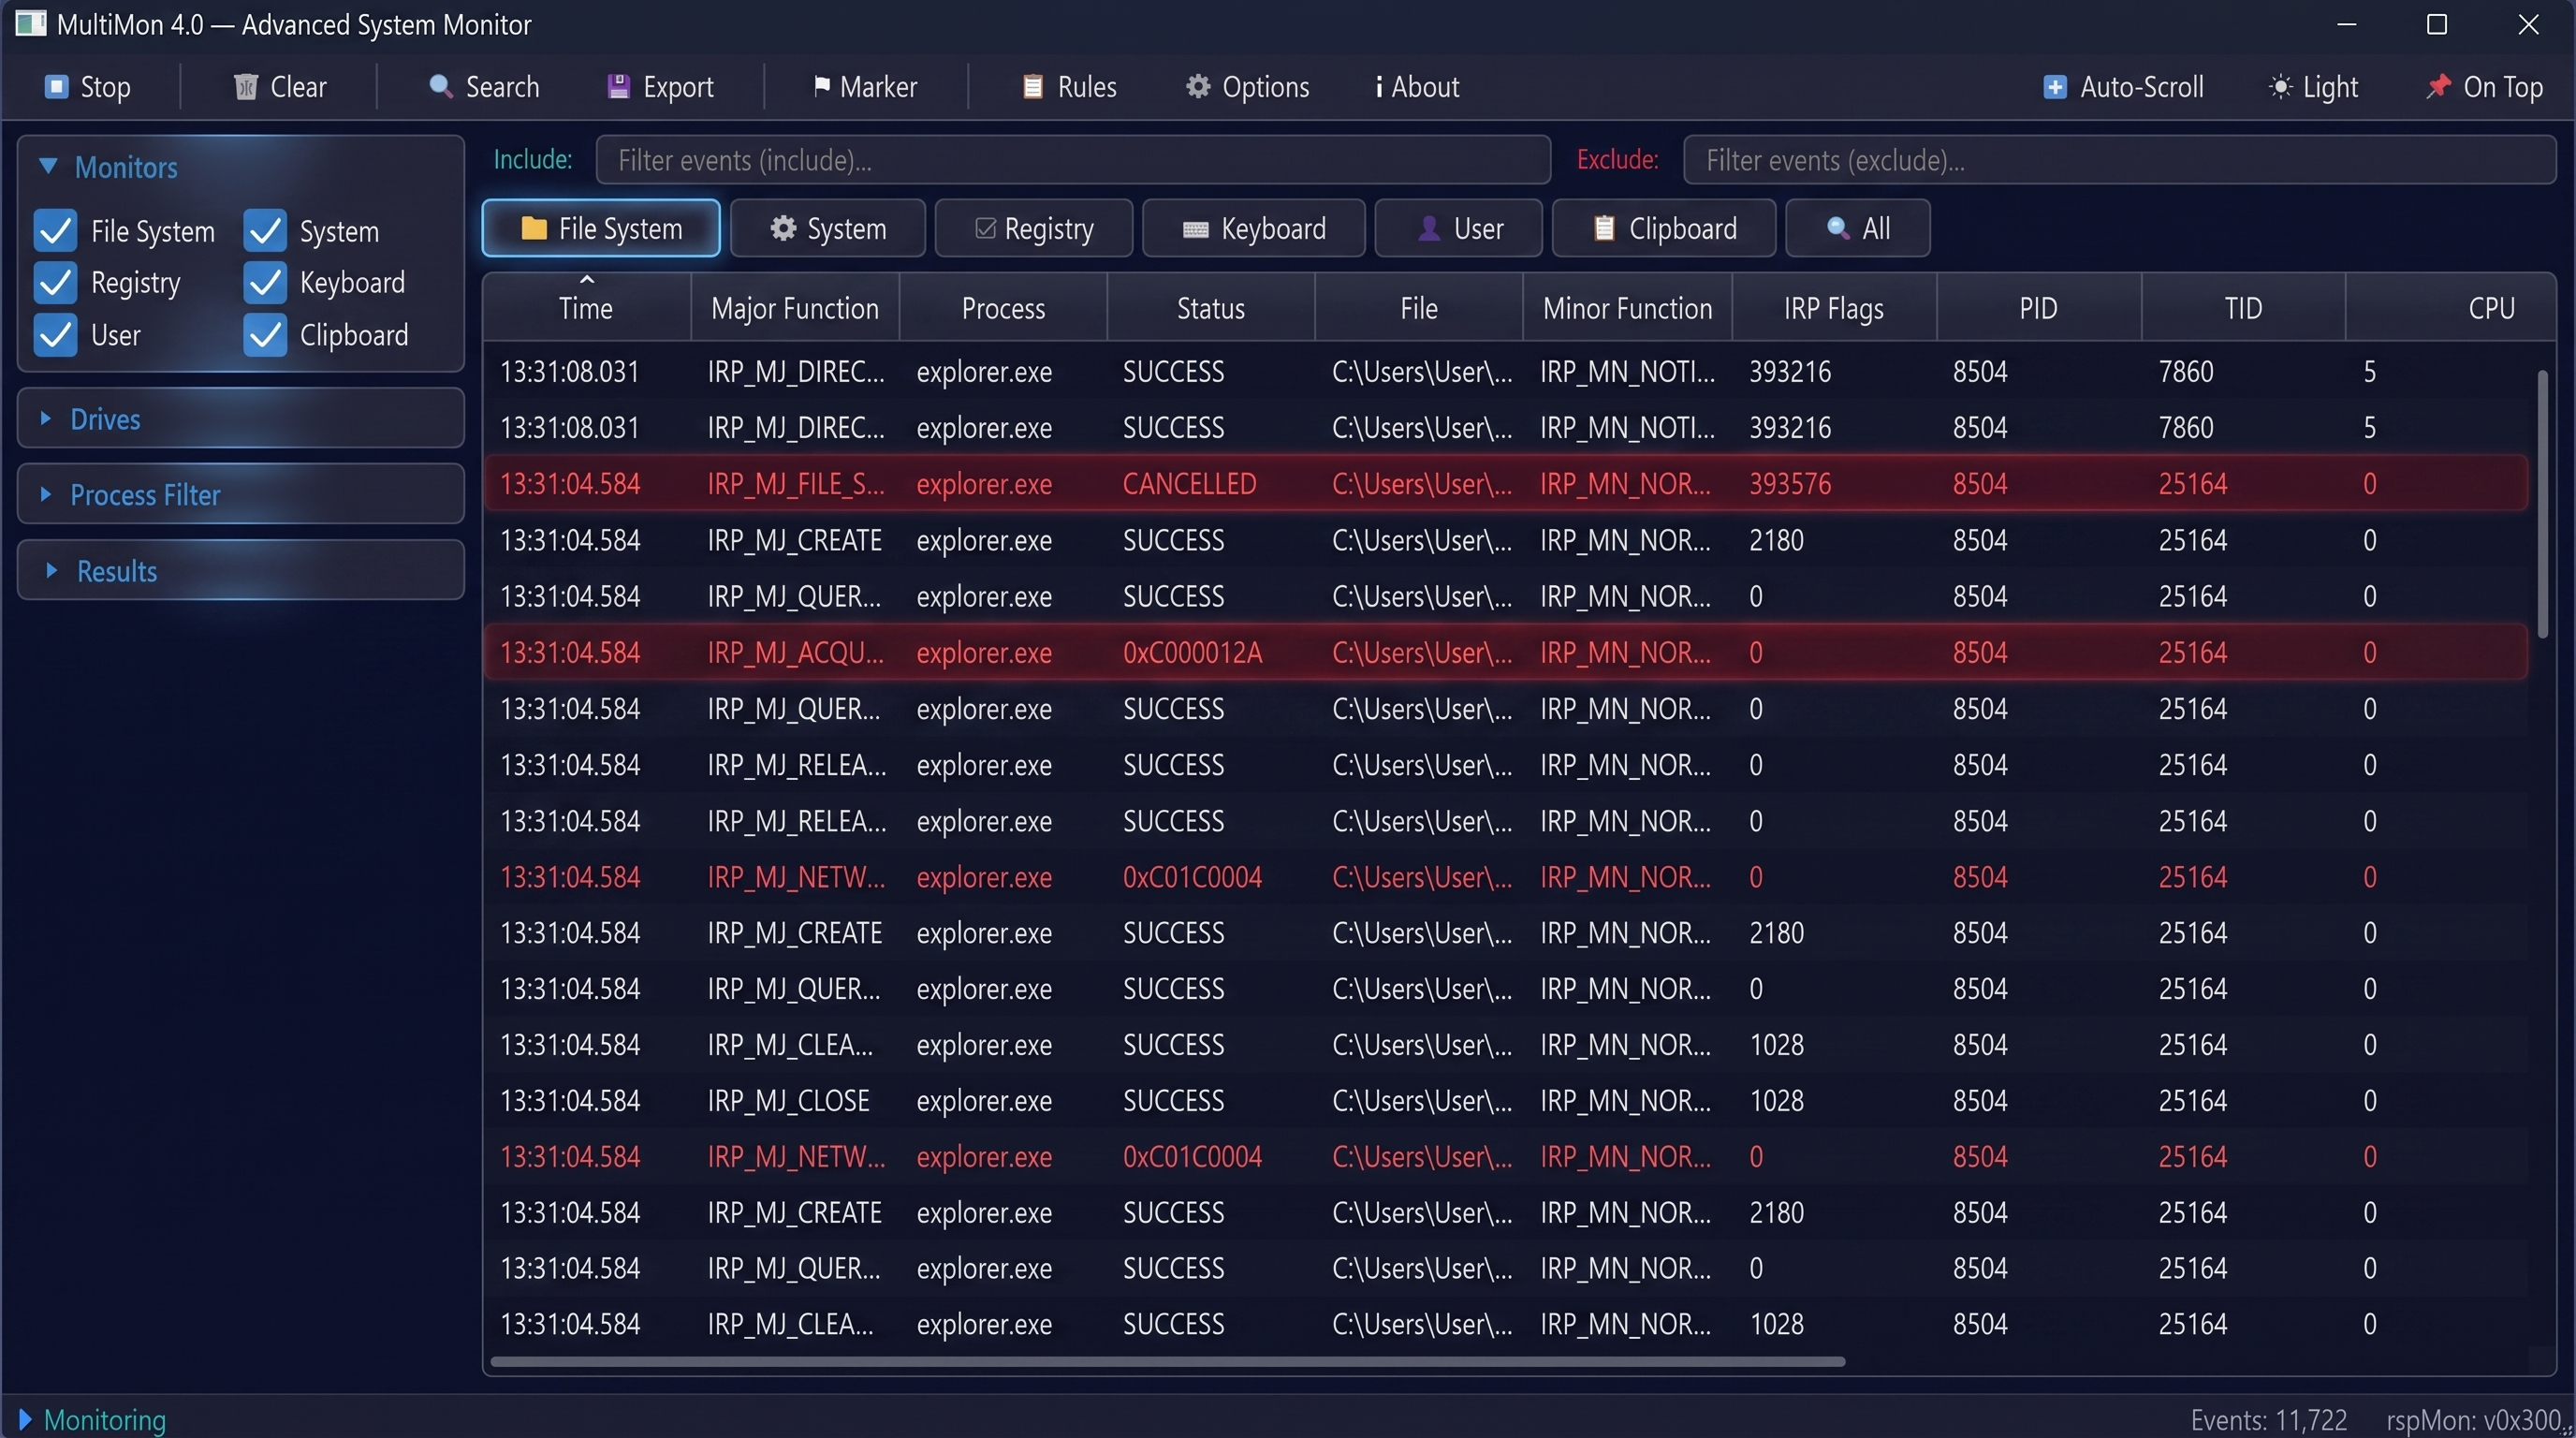Sort by the IRP Flags column header

(1834, 308)
